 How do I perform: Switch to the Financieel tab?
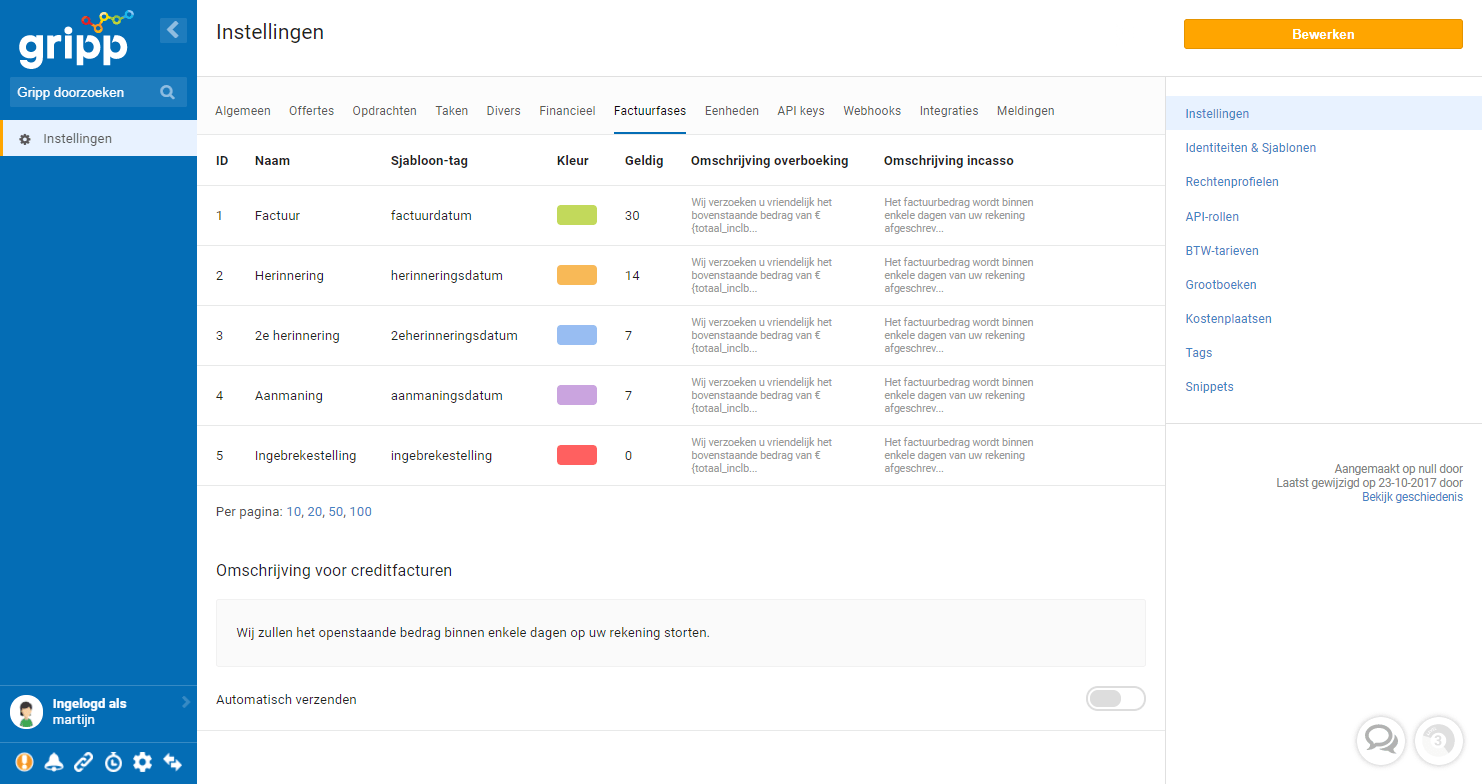(x=567, y=111)
